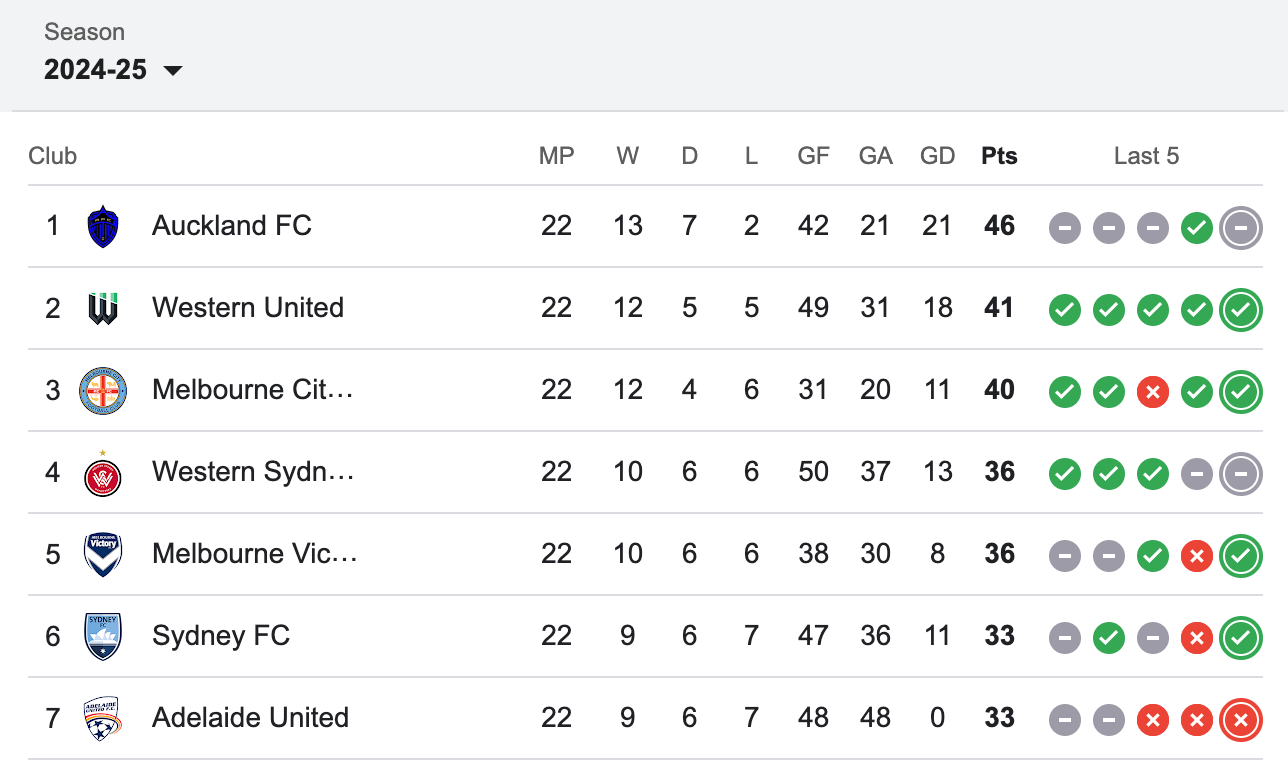The image size is (1288, 760).
Task: Click the Adelaide United logo
Action: [103, 718]
